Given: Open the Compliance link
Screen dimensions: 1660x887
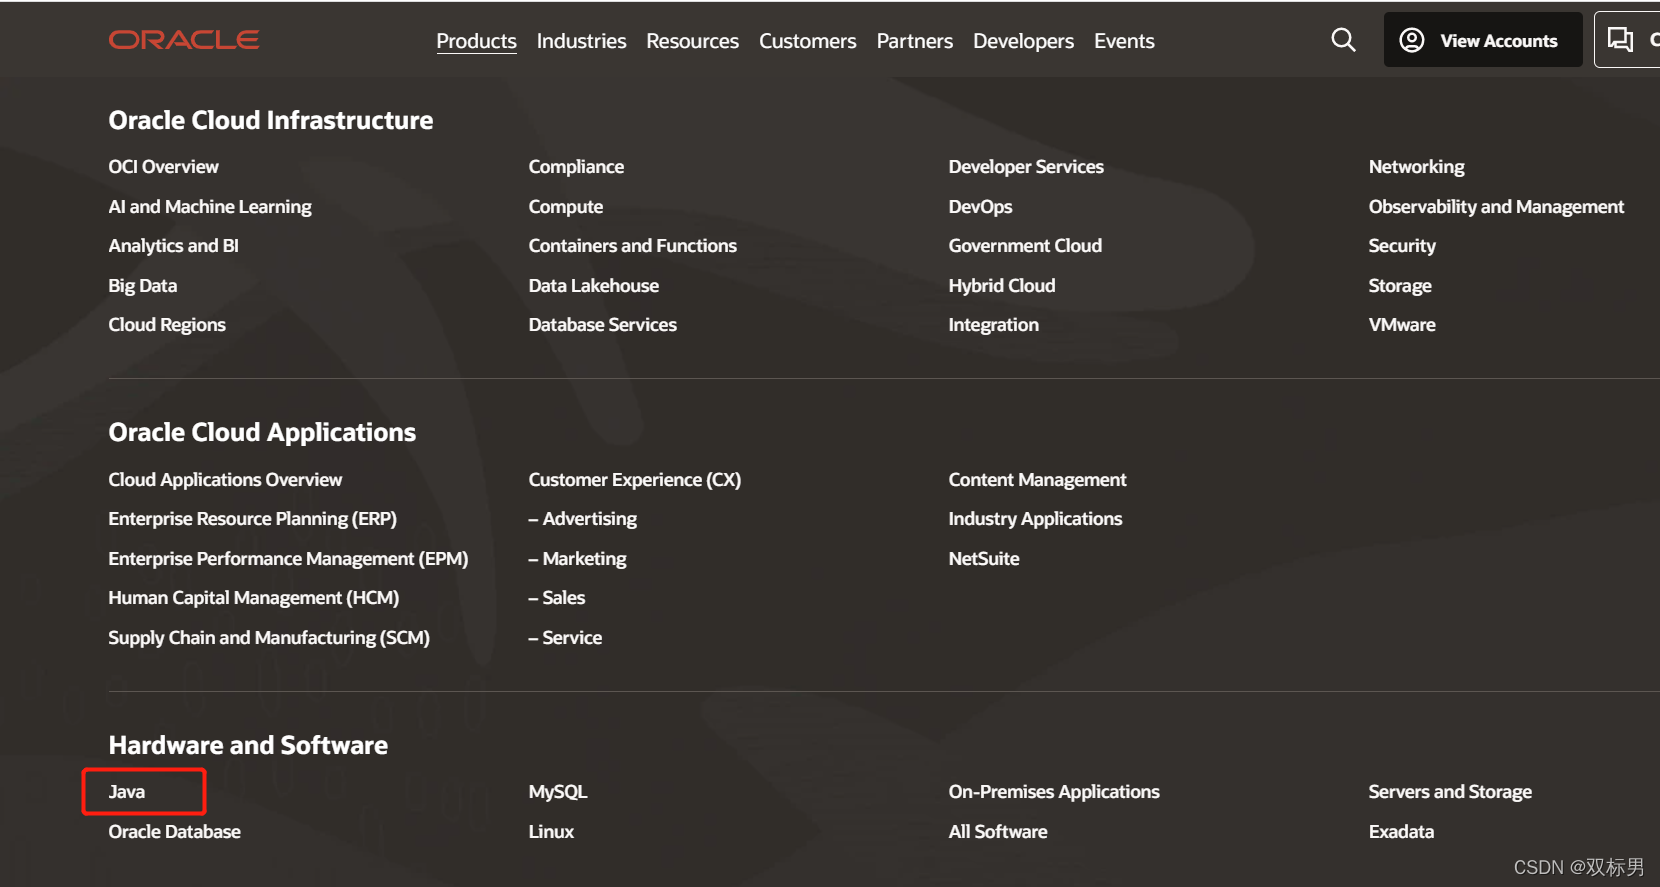Looking at the screenshot, I should 576,167.
